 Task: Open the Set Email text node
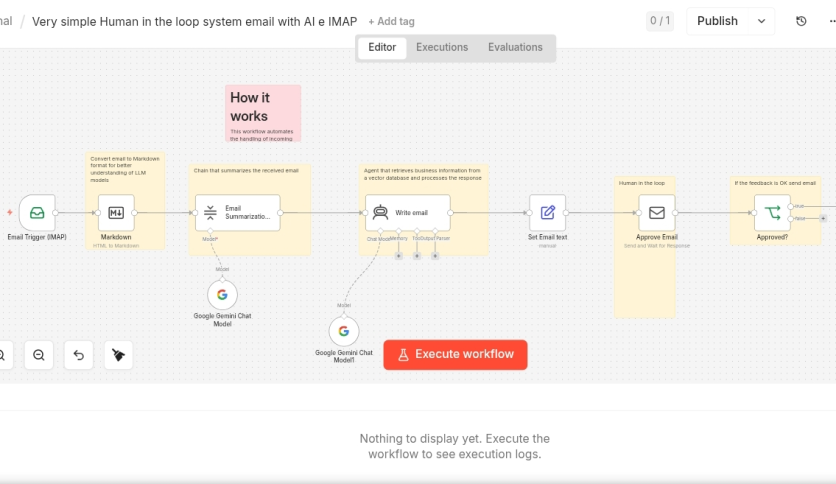pyautogui.click(x=548, y=213)
